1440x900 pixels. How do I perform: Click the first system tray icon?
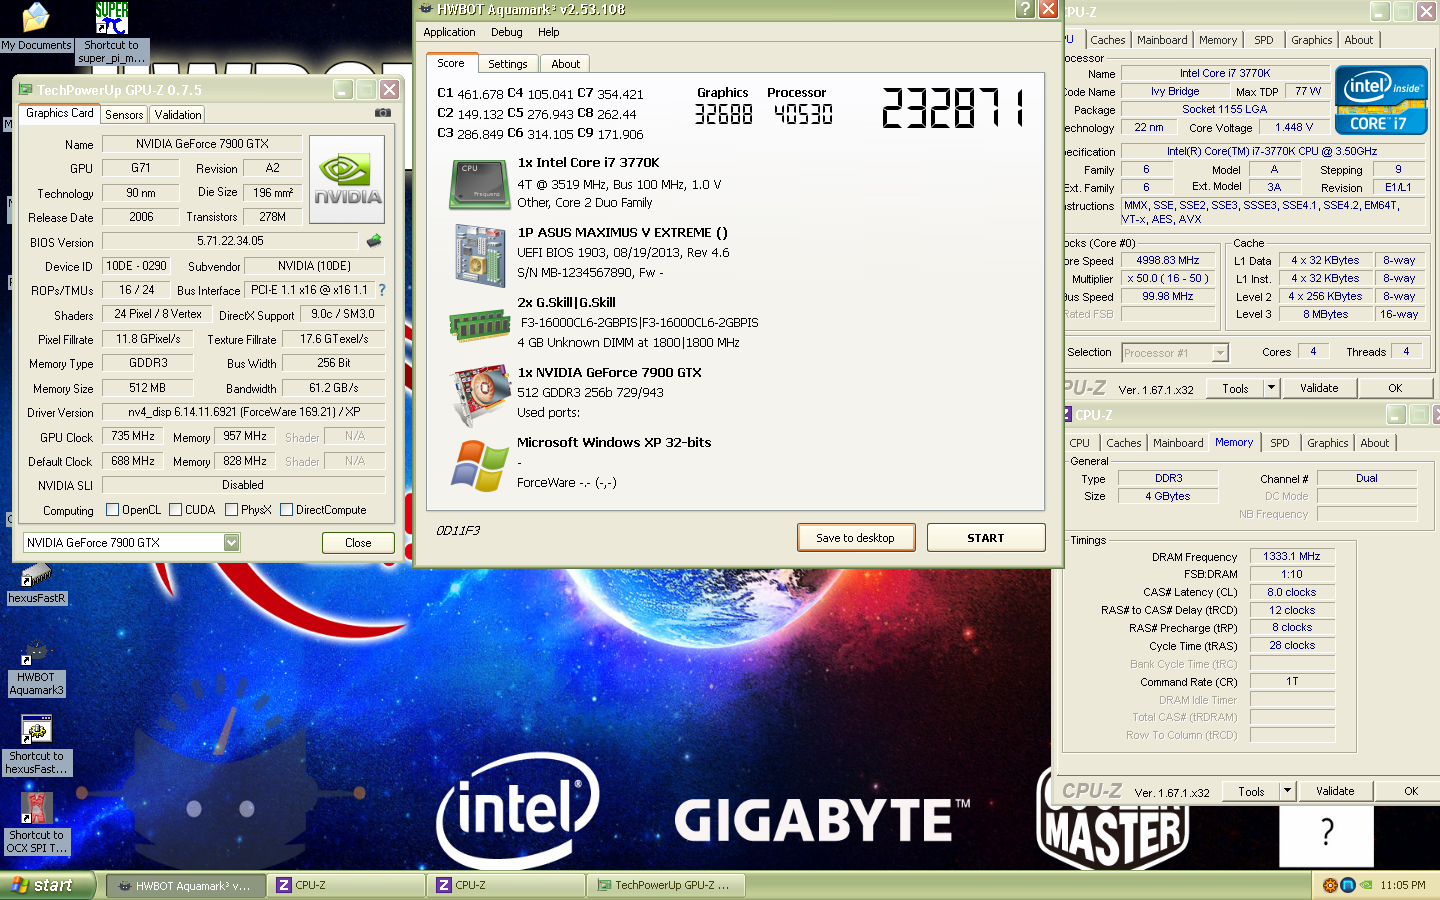click(x=1330, y=885)
